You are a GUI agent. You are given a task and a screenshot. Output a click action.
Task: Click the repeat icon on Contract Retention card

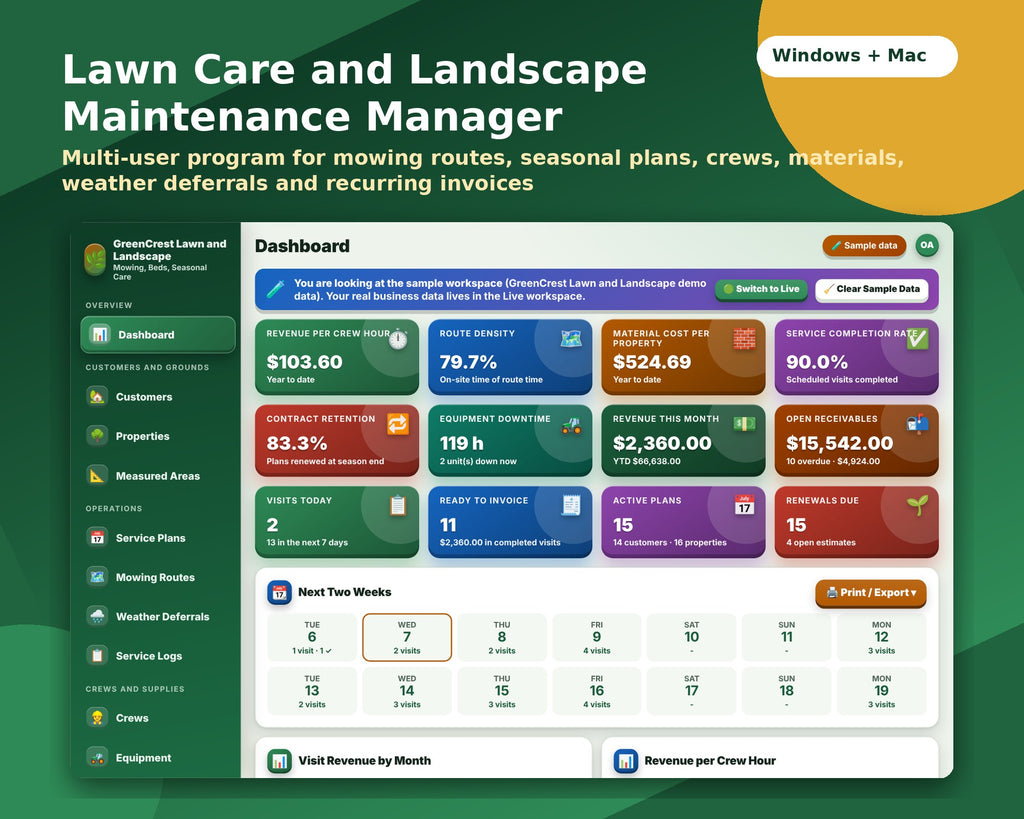click(398, 424)
